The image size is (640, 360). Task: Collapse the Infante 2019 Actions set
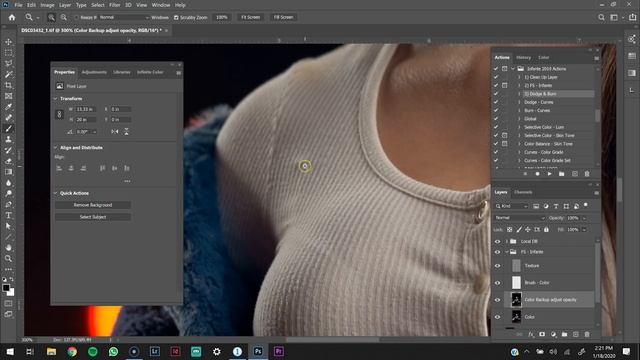coord(513,69)
